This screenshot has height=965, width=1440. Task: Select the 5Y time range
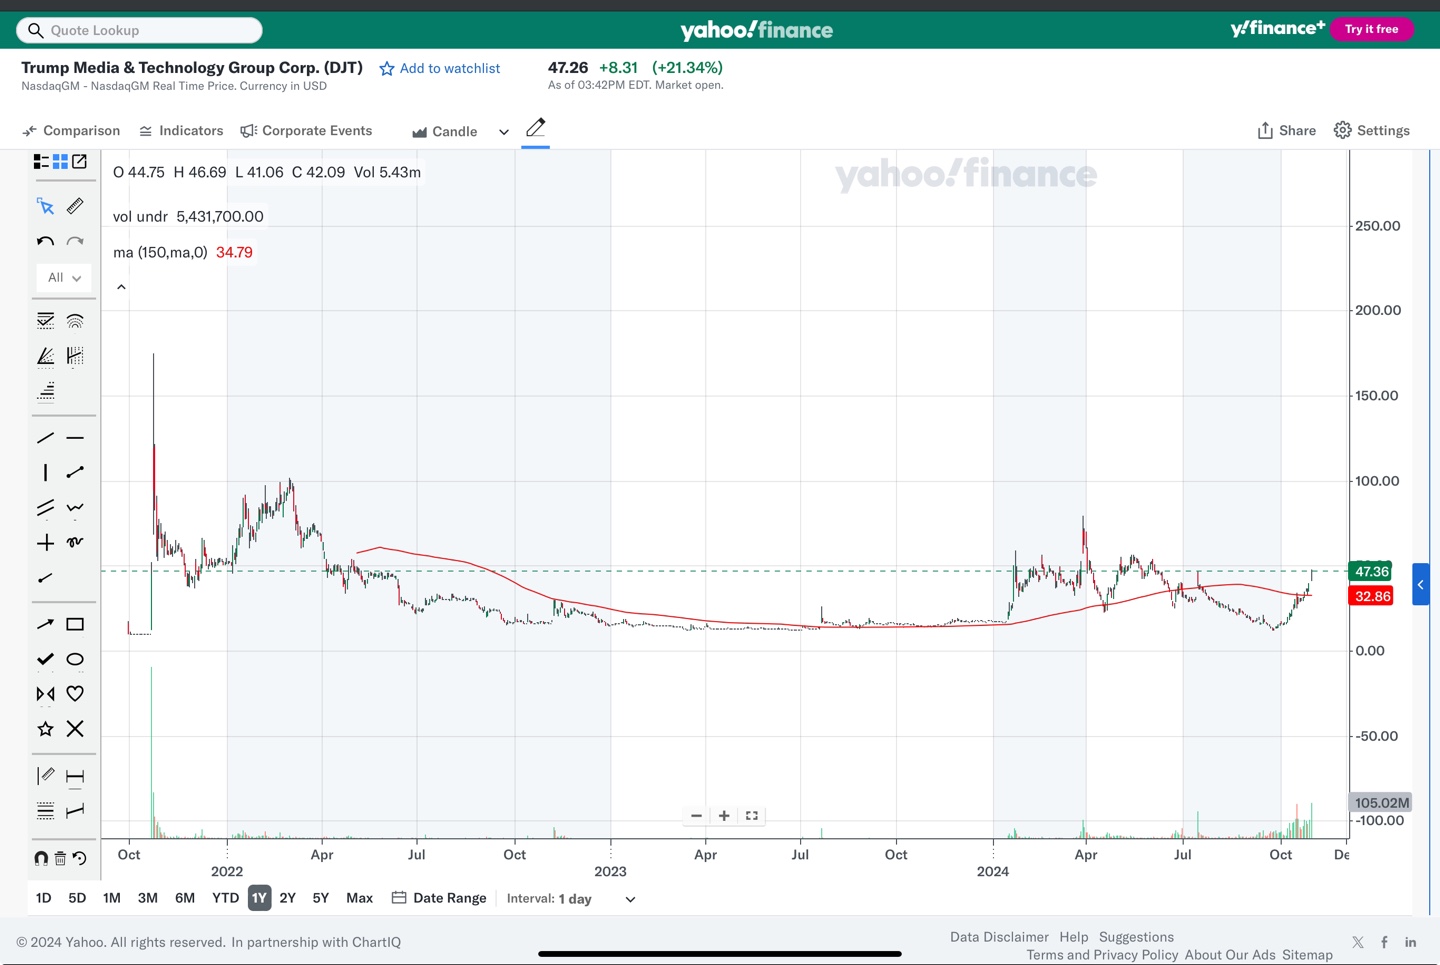click(x=321, y=898)
